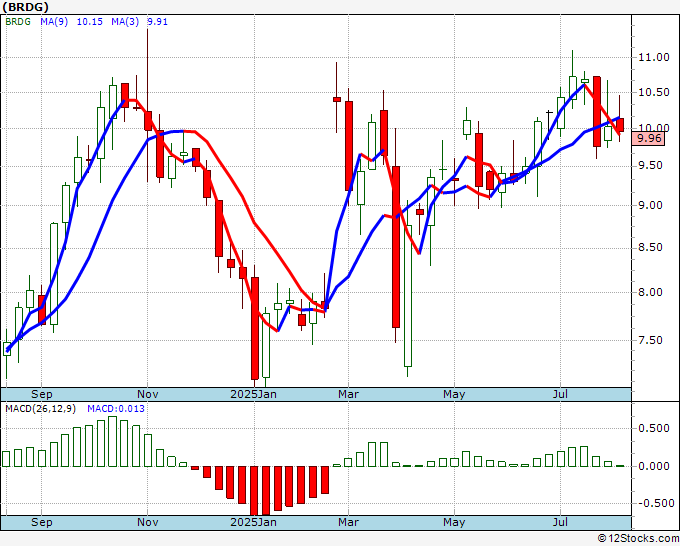Click the 0.000 MACD axis label
The height and width of the screenshot is (546, 680).
tap(654, 466)
